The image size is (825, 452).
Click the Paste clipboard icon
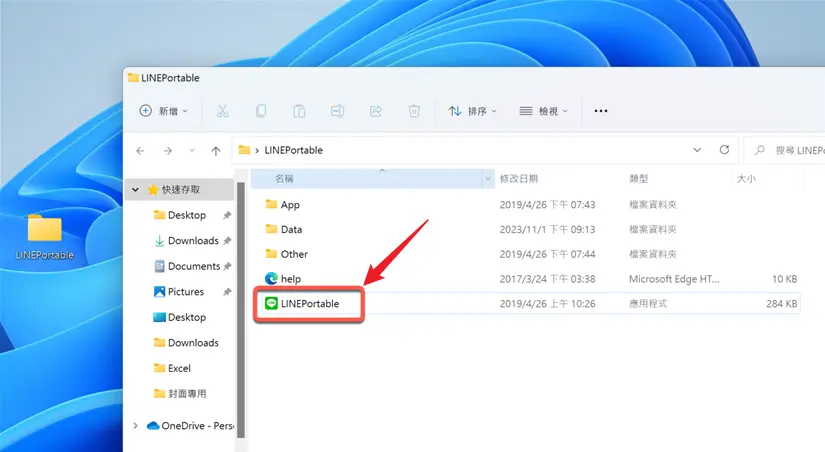pos(299,111)
